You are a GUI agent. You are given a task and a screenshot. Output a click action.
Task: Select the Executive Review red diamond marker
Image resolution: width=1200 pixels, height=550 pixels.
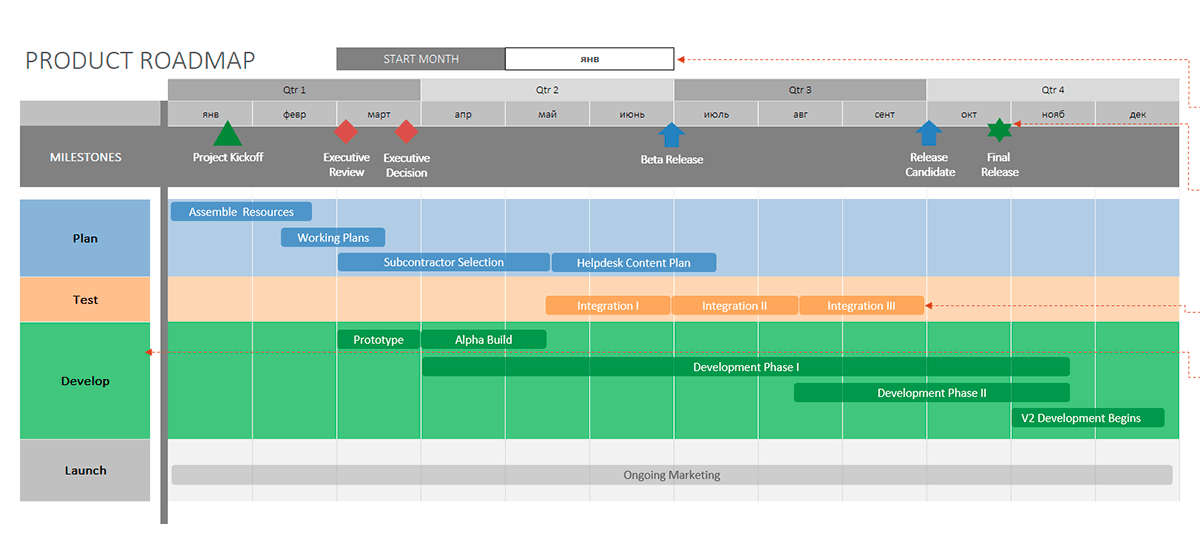click(345, 132)
